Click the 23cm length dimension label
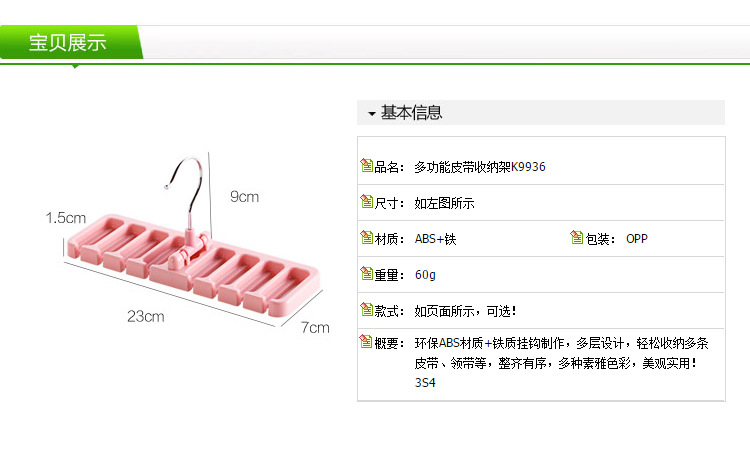This screenshot has height=450, width=750. (146, 316)
